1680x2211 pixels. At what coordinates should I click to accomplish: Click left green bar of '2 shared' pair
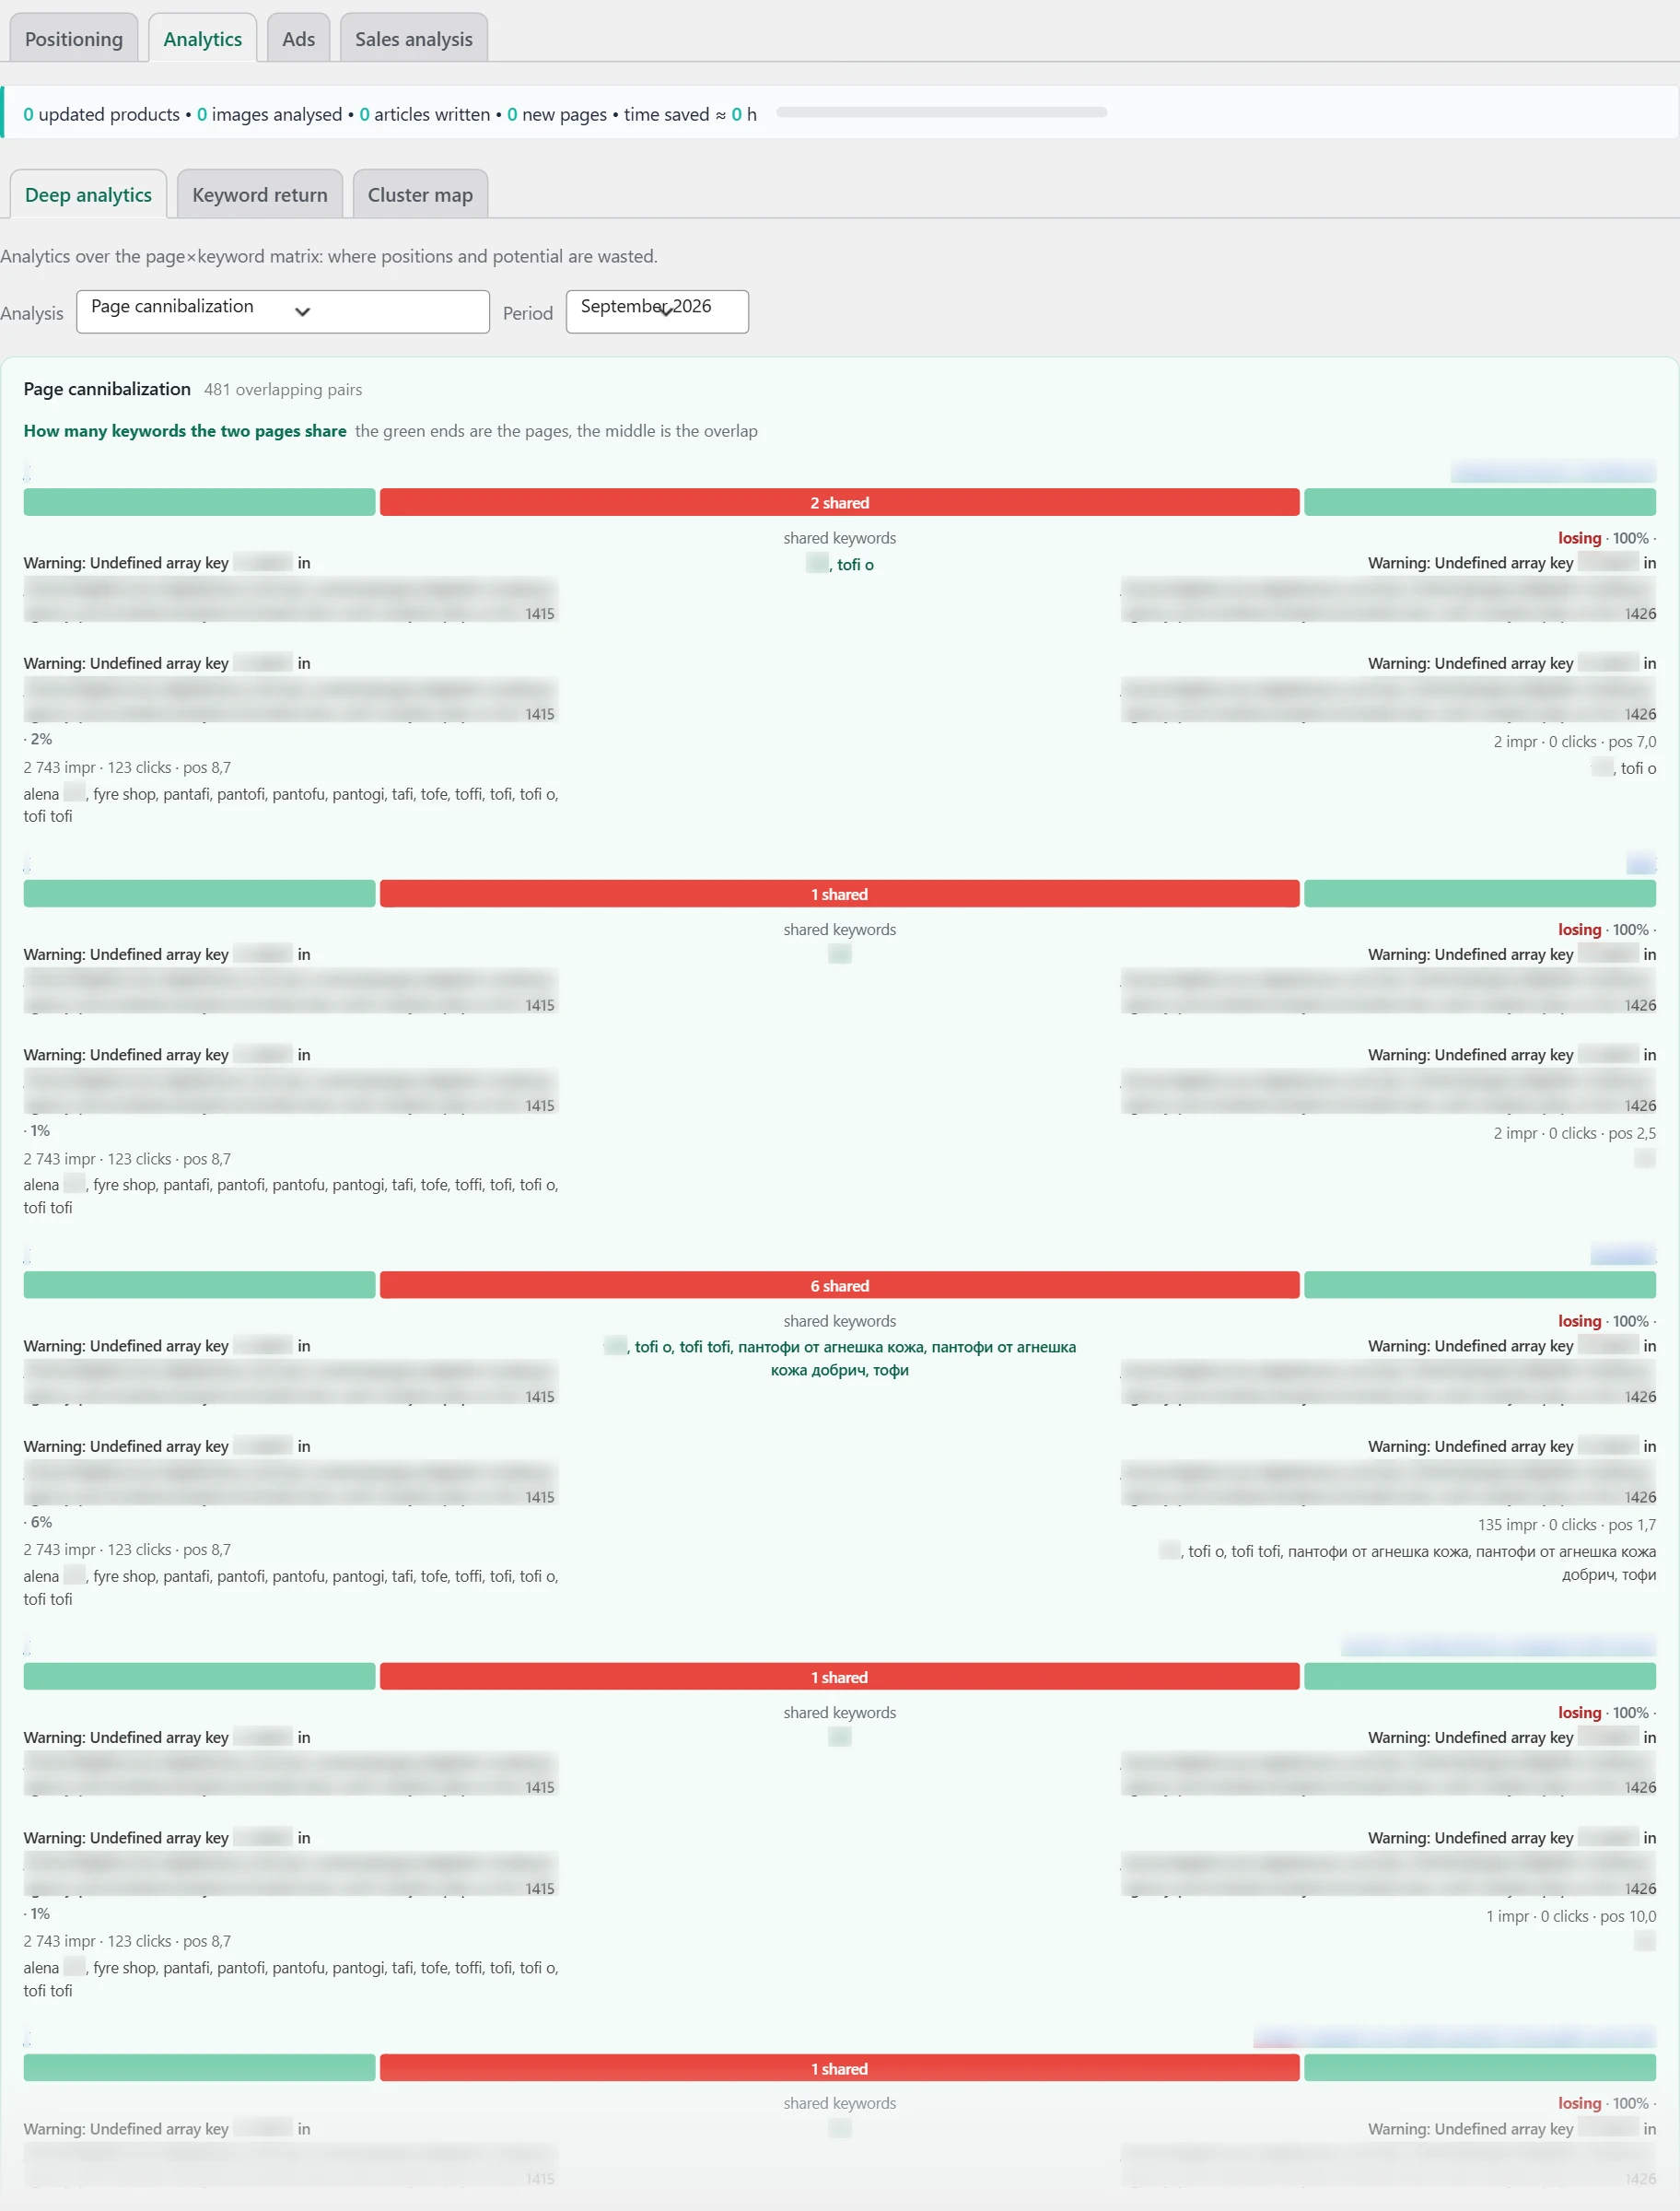point(199,502)
